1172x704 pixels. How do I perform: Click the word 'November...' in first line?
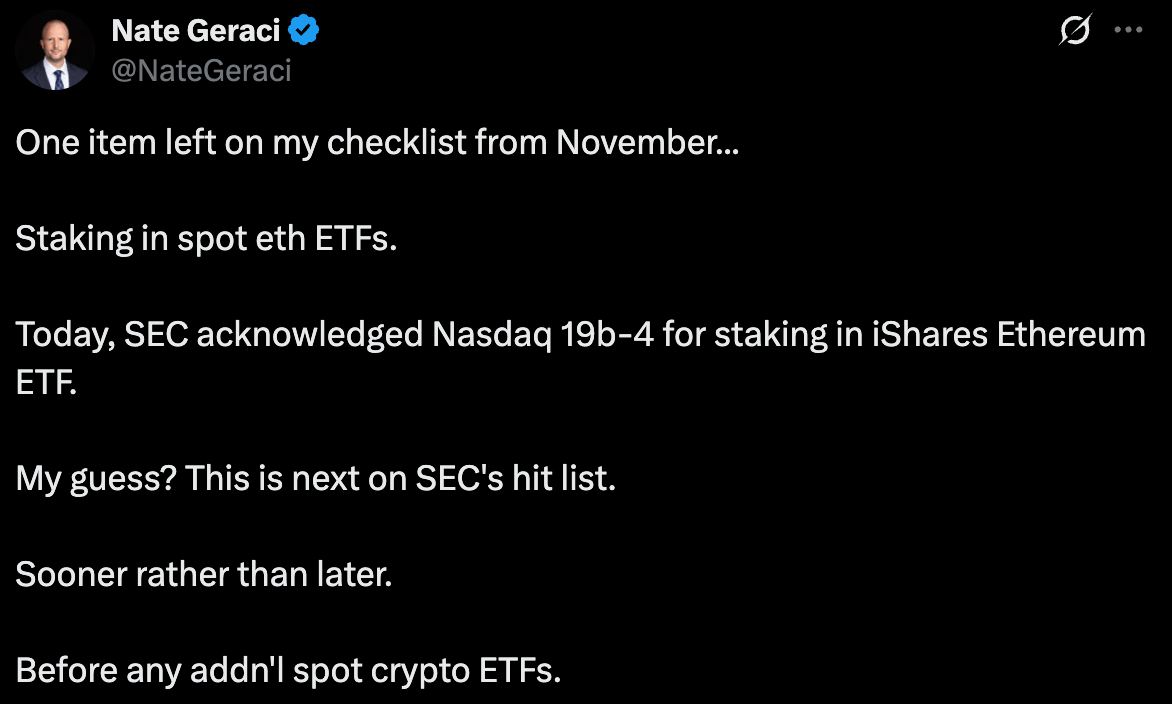[647, 142]
